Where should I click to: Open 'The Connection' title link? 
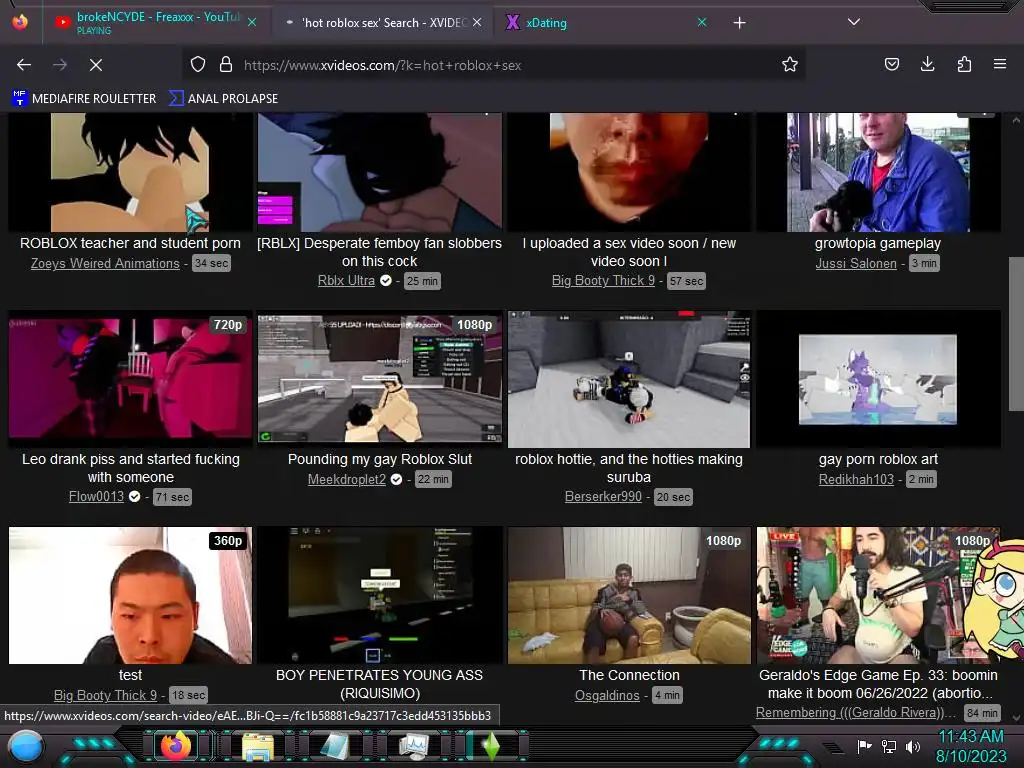pyautogui.click(x=629, y=675)
